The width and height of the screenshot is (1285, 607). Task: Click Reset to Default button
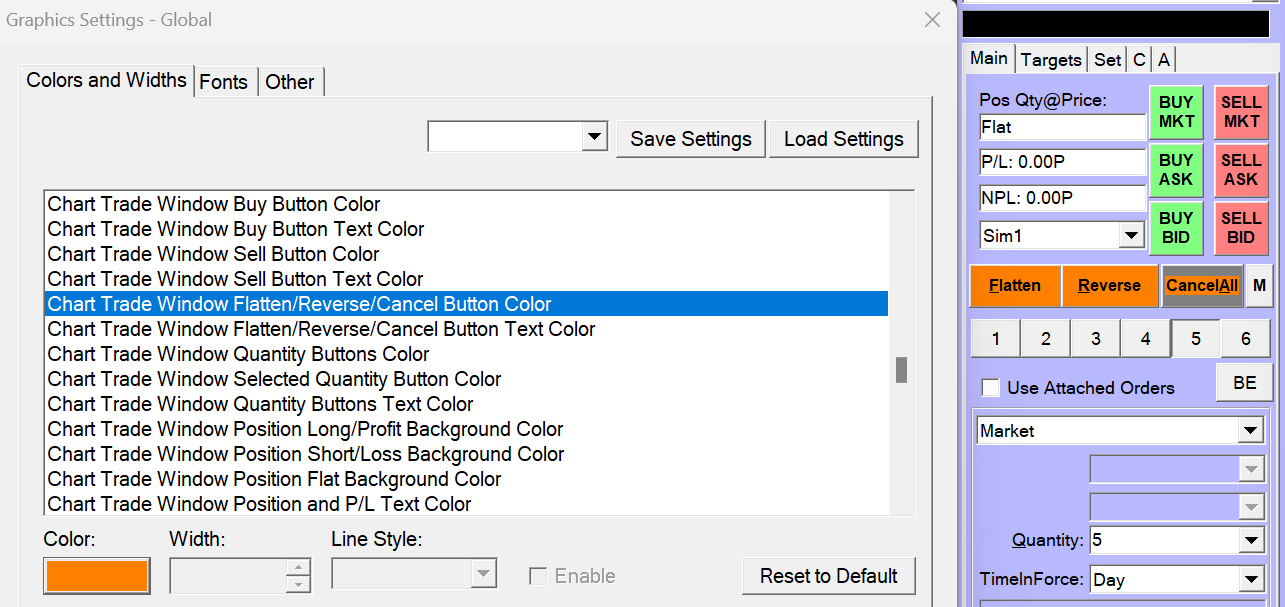[x=828, y=576]
